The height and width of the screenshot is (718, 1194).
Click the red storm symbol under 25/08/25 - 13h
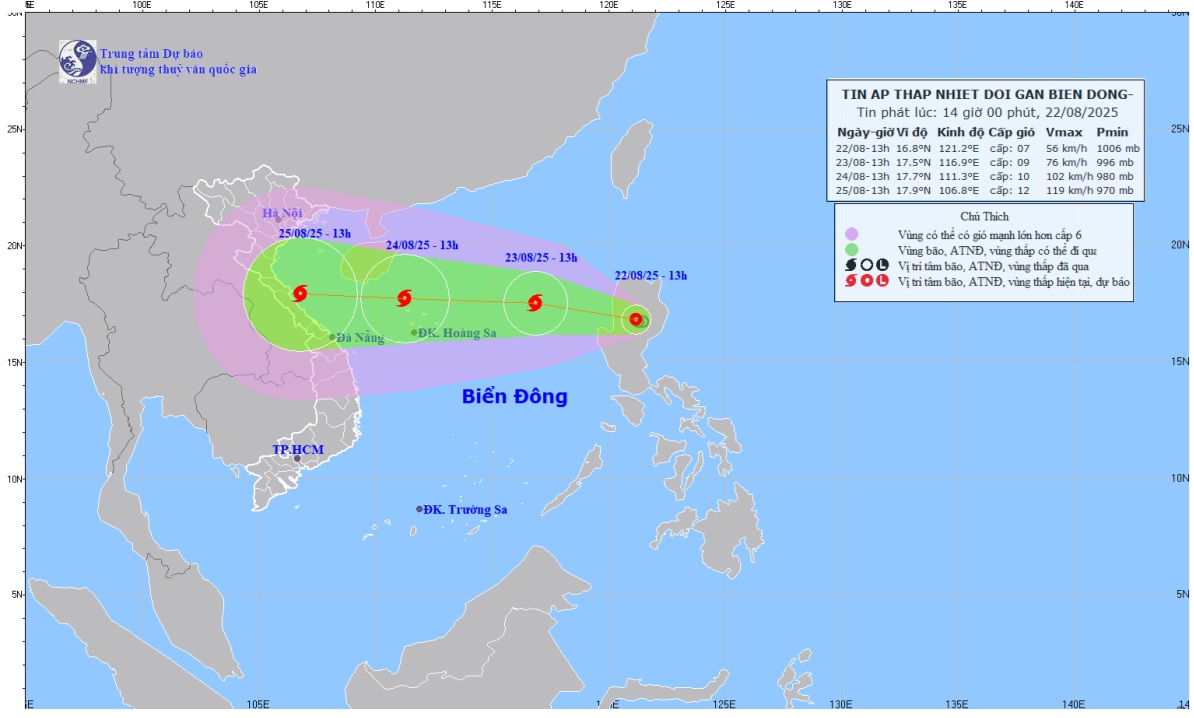point(300,293)
